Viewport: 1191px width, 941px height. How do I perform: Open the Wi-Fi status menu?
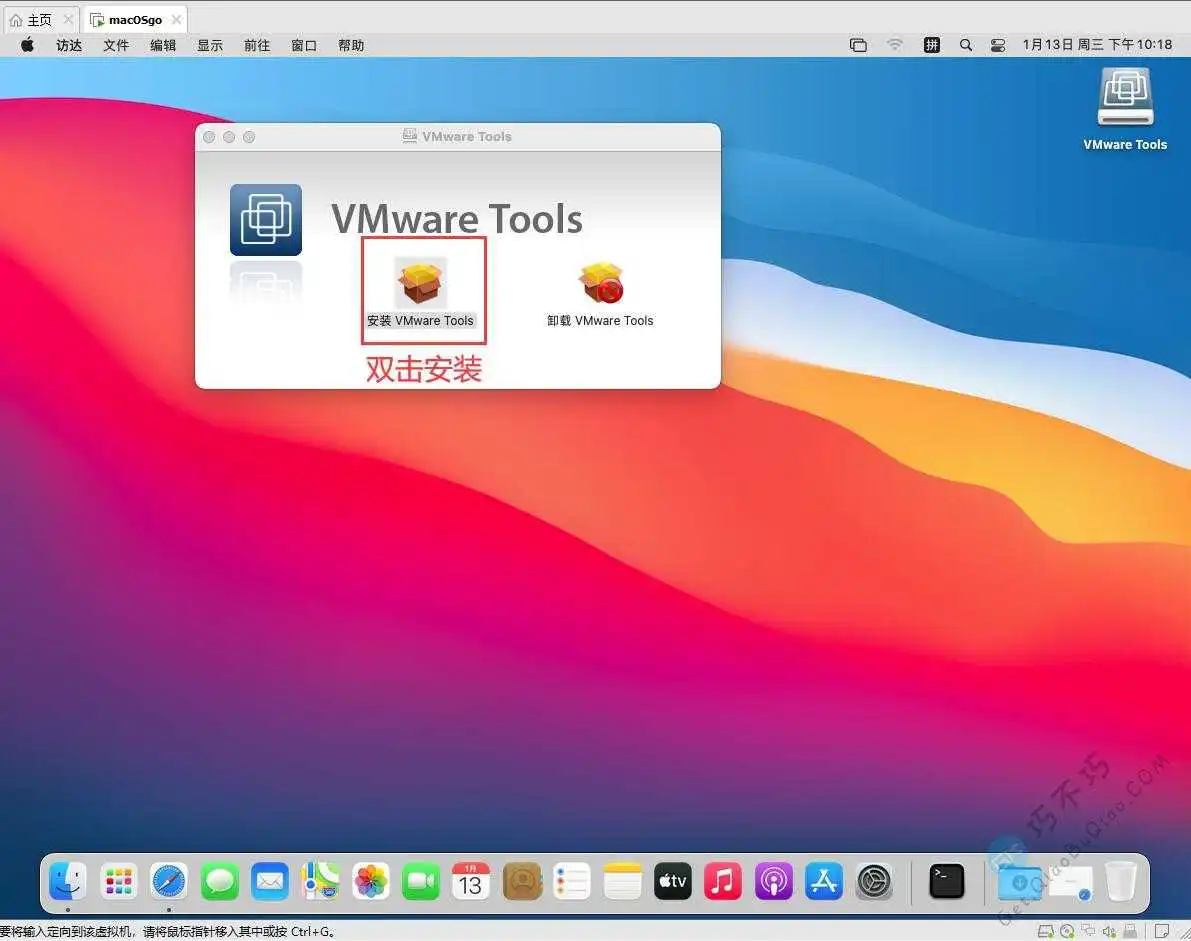coord(895,45)
